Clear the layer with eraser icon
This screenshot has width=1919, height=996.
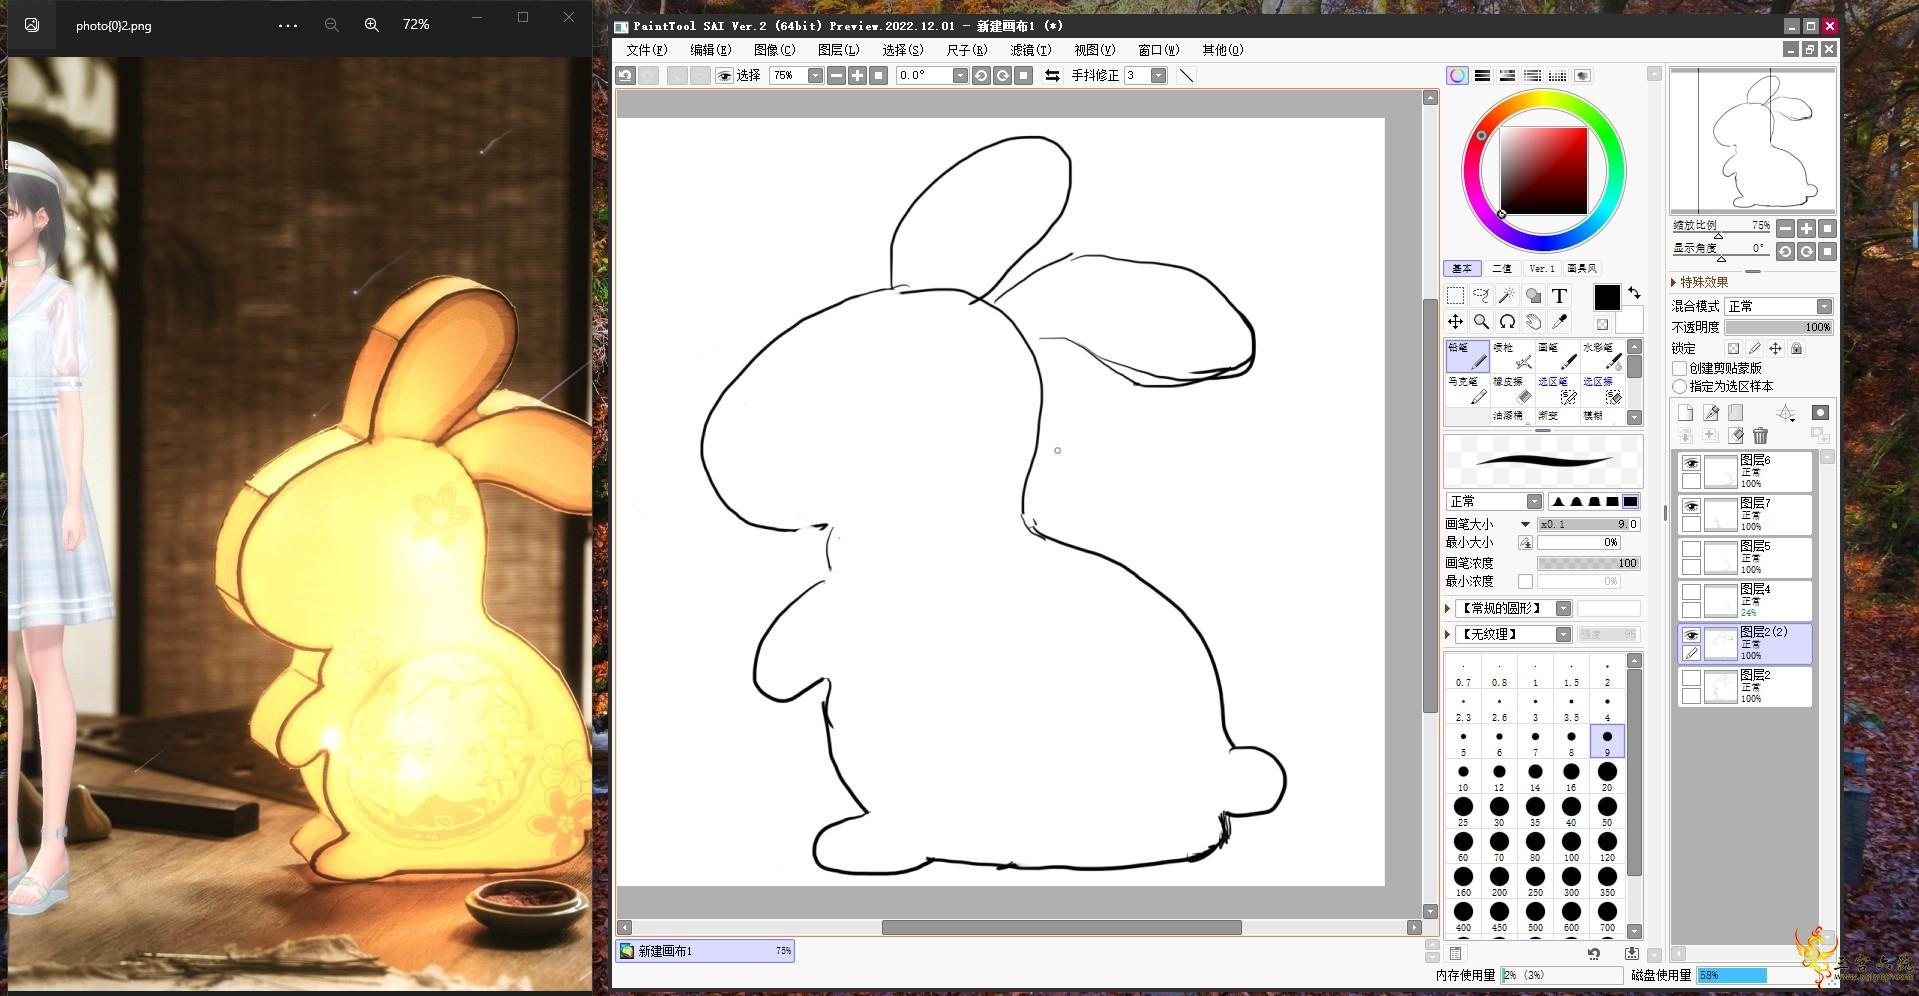coord(1736,435)
